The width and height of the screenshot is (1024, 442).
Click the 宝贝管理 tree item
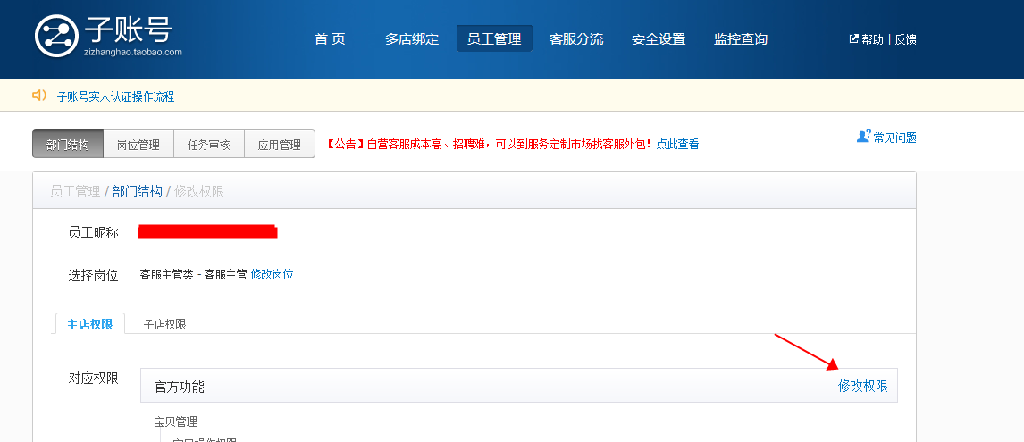(x=176, y=422)
